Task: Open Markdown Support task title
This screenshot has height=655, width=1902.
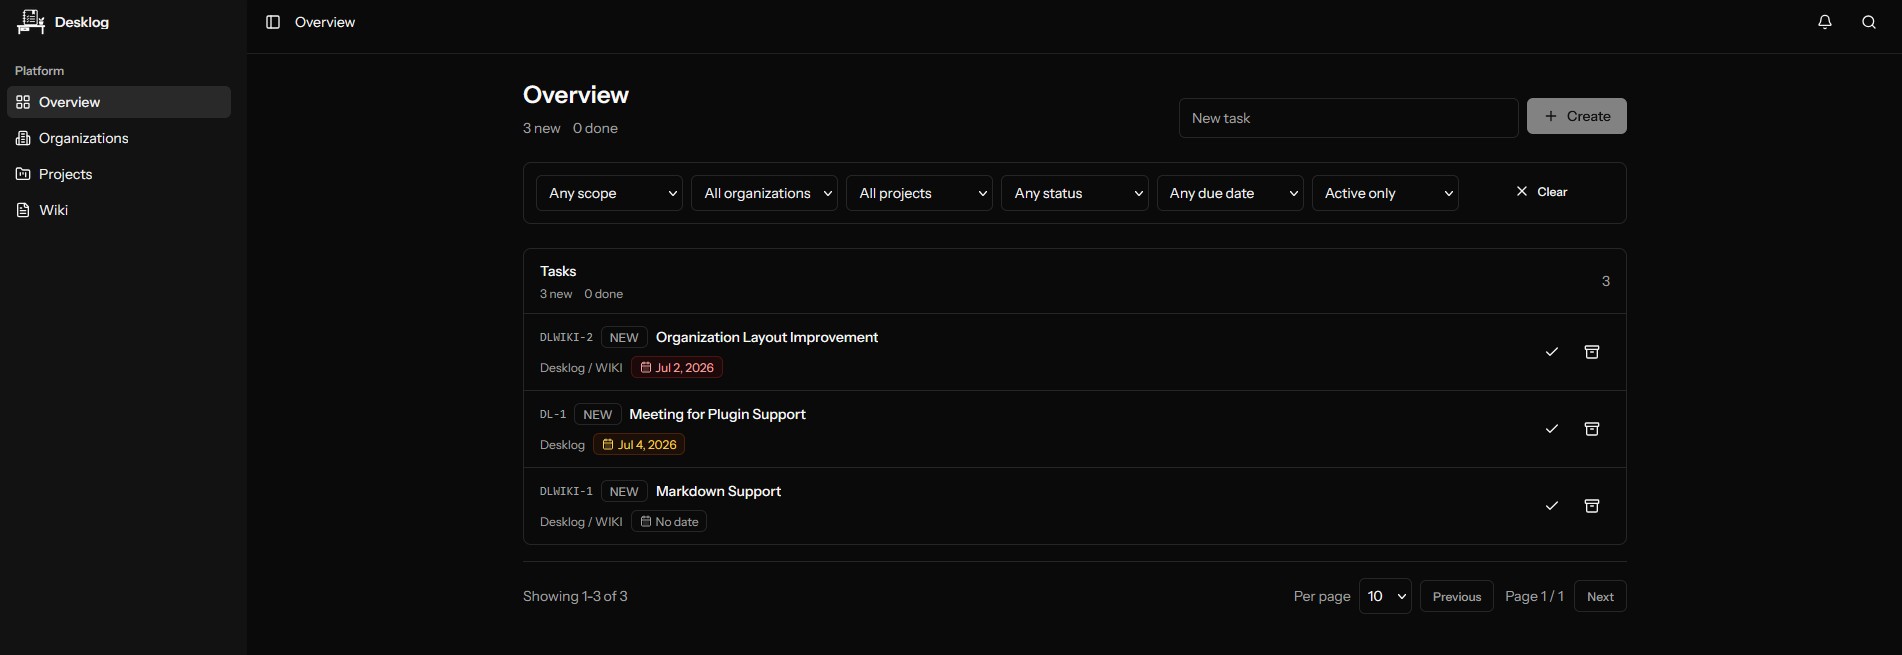Action: tap(718, 491)
